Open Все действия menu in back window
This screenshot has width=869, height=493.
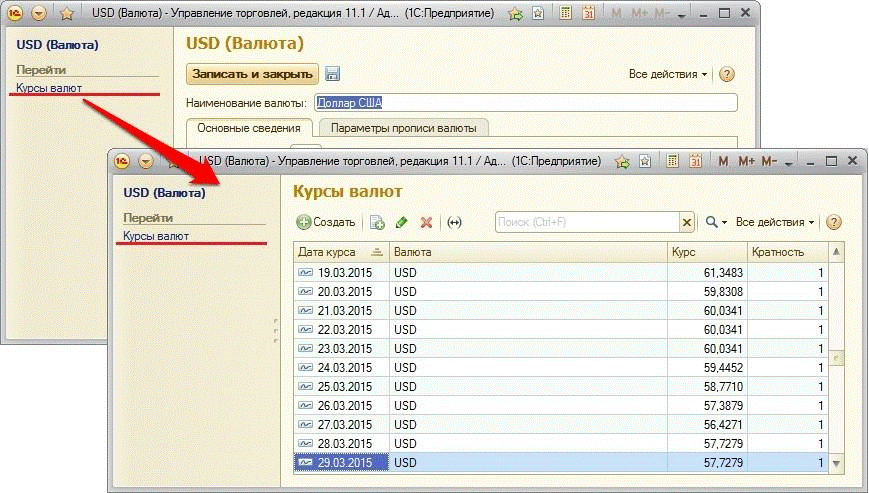pos(668,74)
